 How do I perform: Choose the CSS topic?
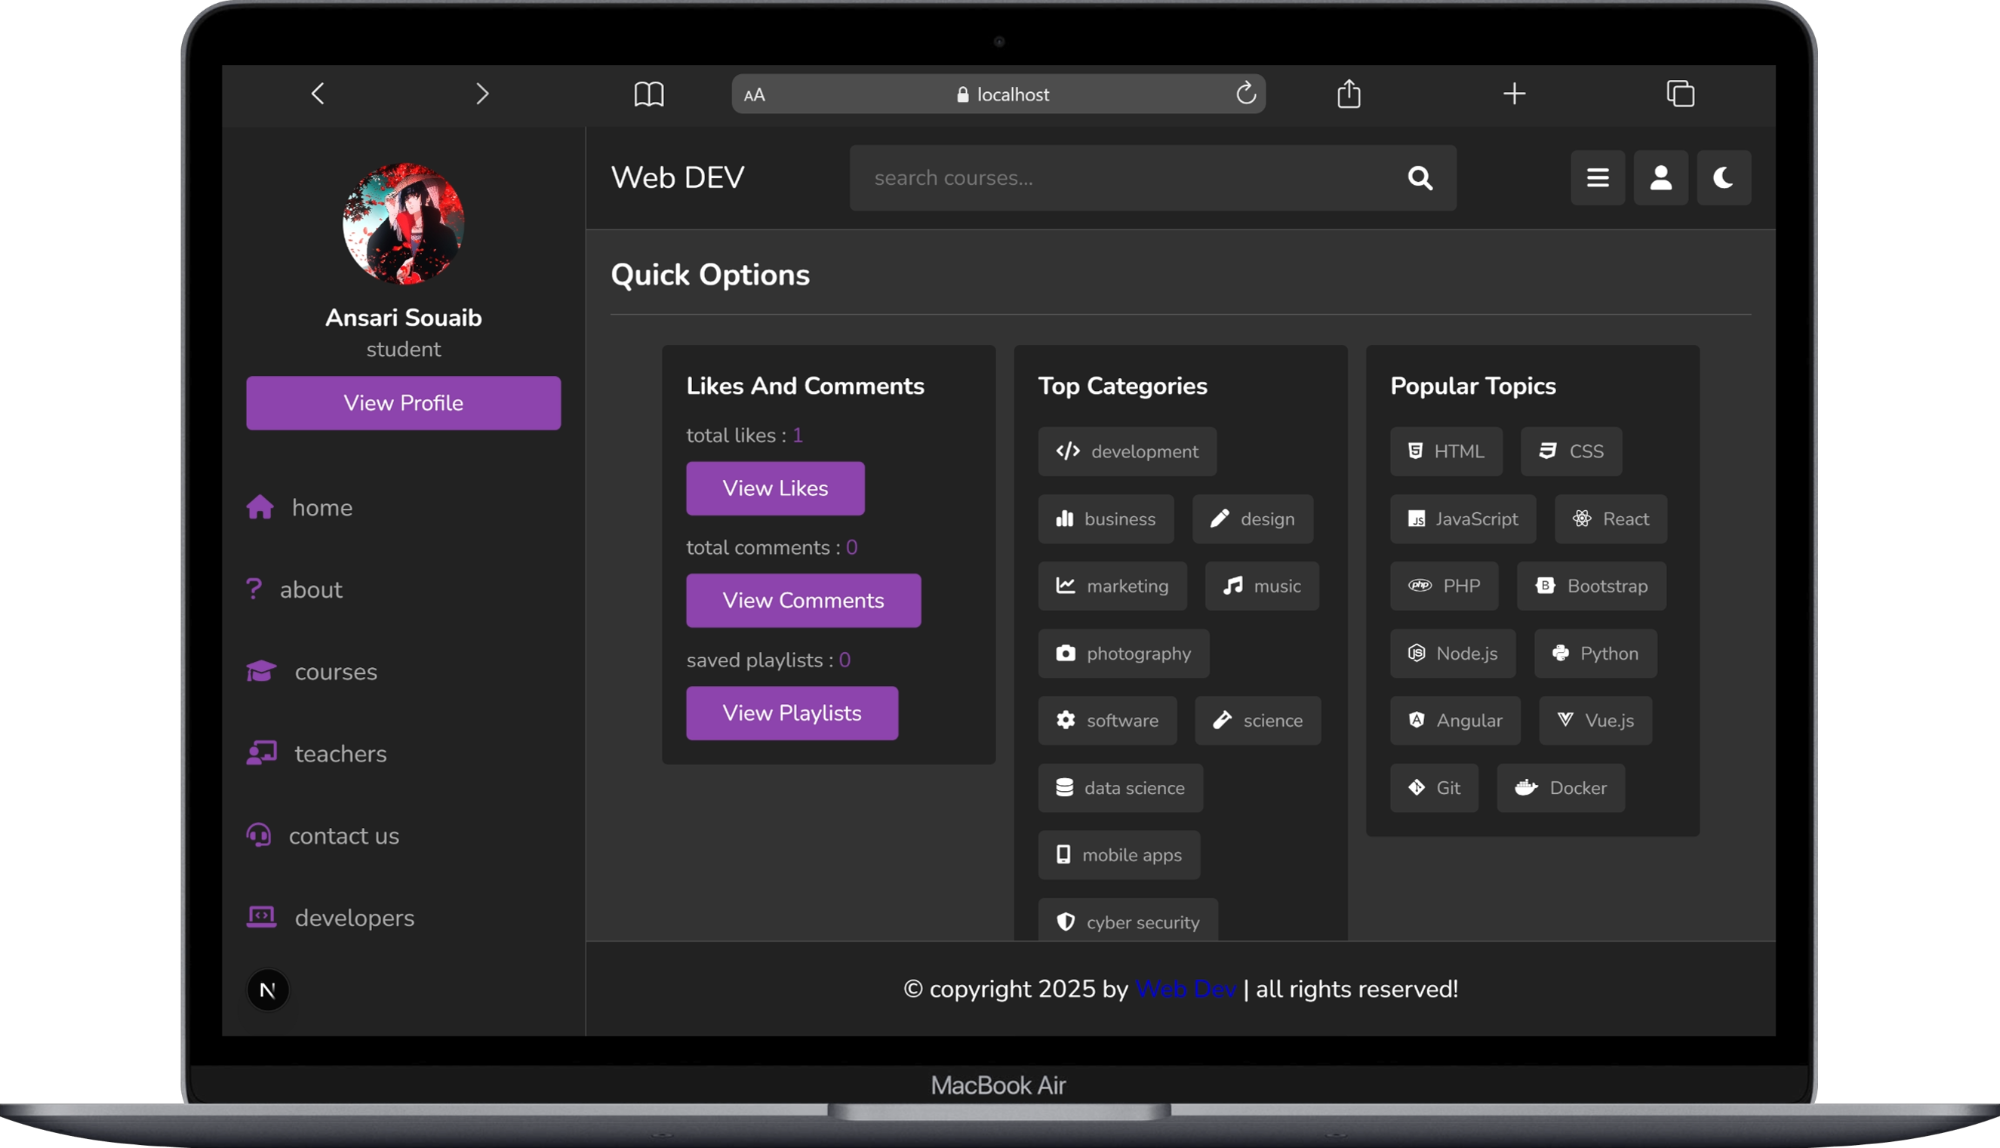coord(1571,451)
